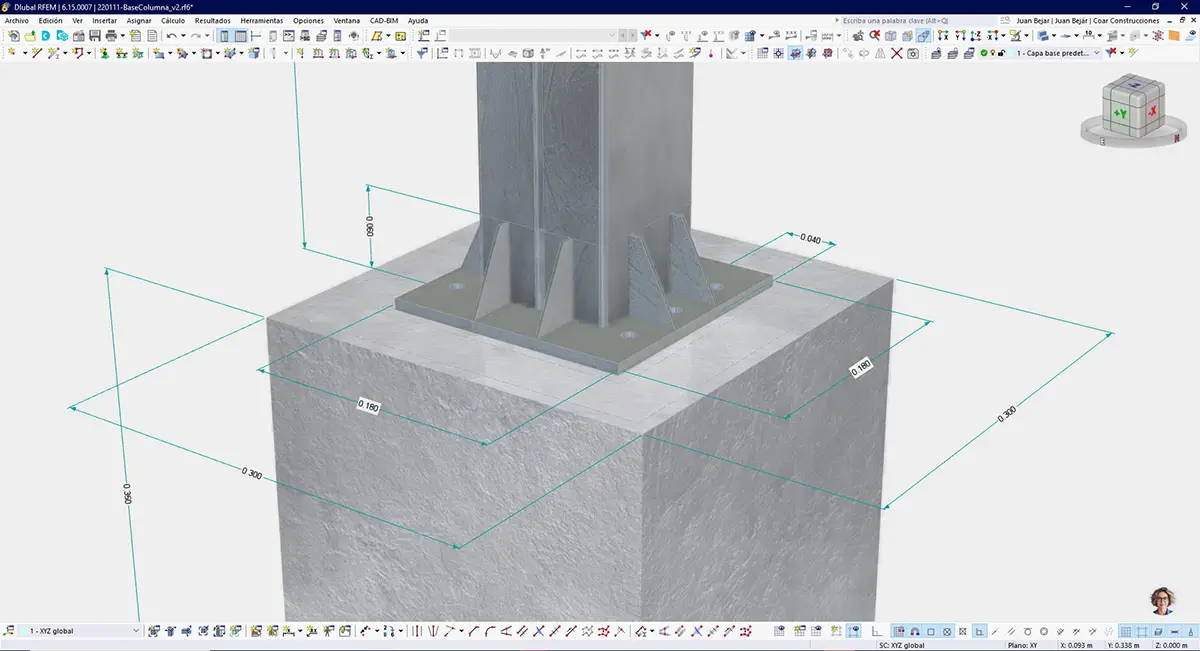This screenshot has height=651, width=1200.
Task: Click the undo arrow icon
Action: [171, 35]
